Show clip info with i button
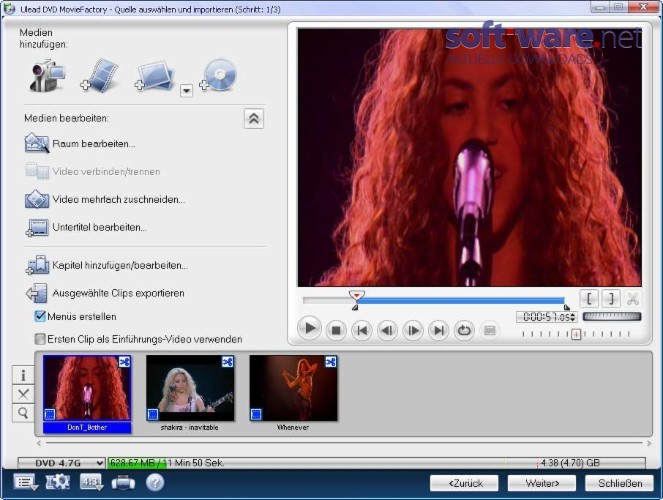 point(23,375)
